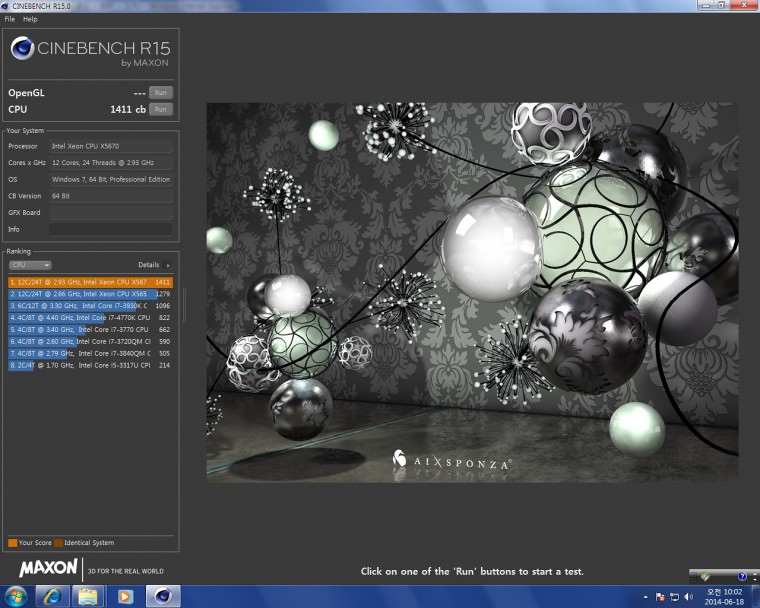Click the blue help icon on language bar
Viewport: 760px width, 608px height.
pos(742,576)
